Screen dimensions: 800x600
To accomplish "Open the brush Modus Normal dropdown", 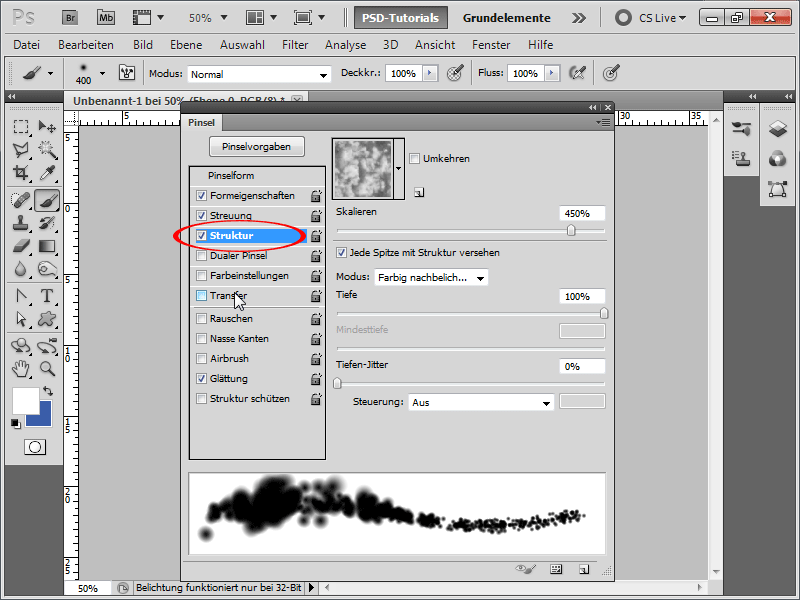I will 259,74.
